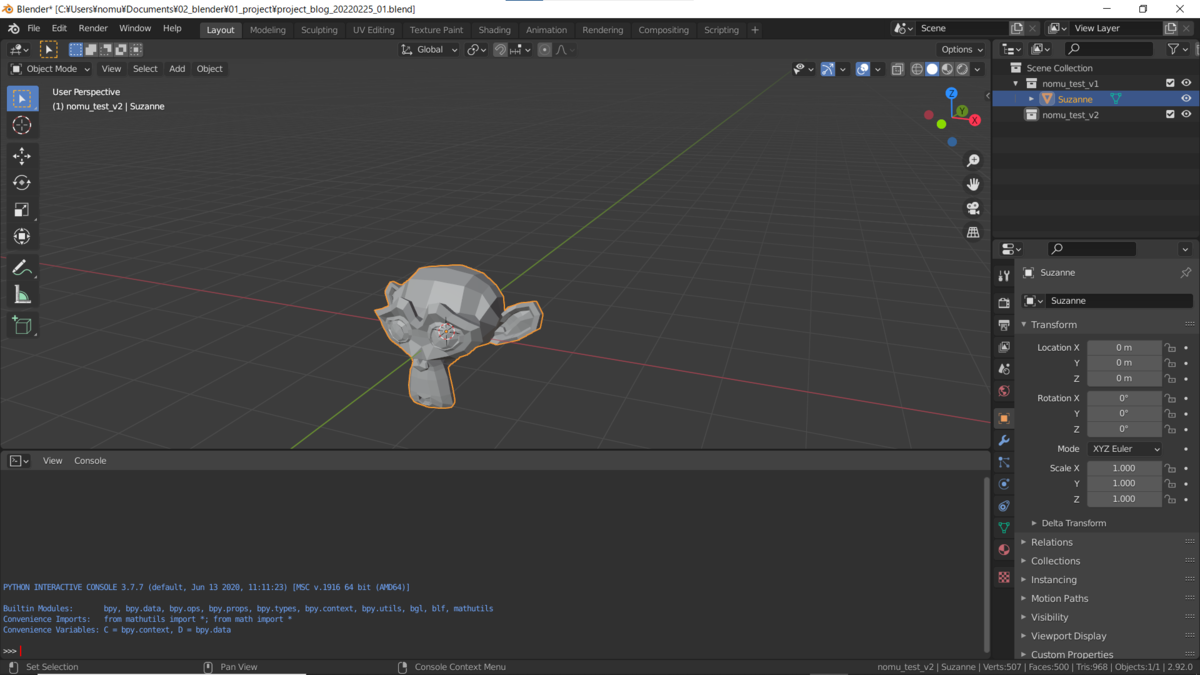
Task: Toggle the camera view icon
Action: 973,209
